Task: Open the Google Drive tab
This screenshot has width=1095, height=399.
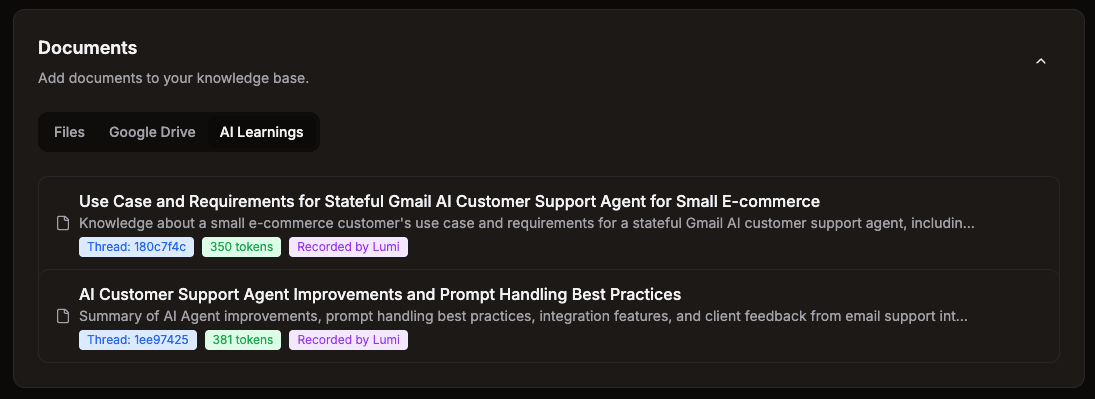Action: pos(152,132)
